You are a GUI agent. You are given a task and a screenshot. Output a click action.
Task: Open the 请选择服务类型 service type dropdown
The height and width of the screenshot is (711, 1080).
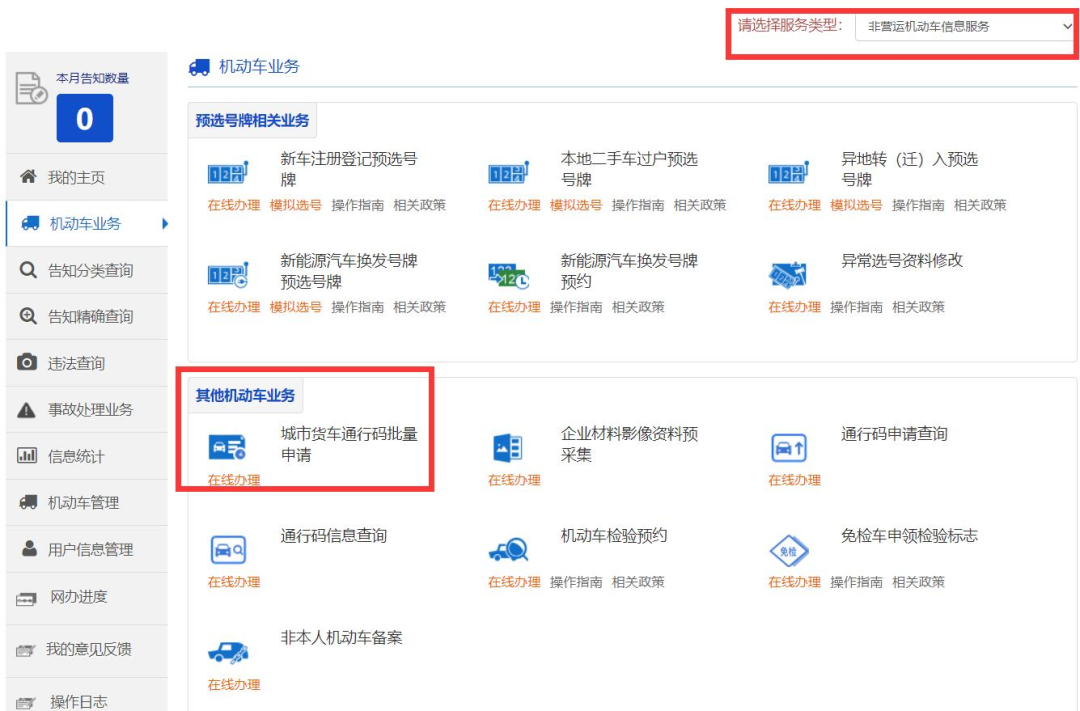point(965,27)
